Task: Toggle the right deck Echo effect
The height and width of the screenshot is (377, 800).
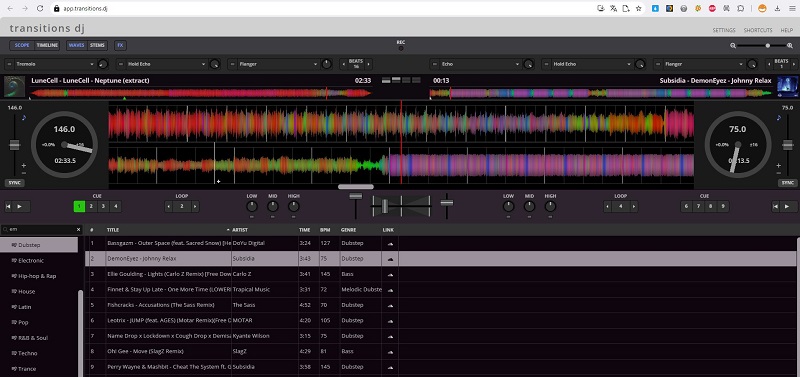Action: click(x=435, y=64)
